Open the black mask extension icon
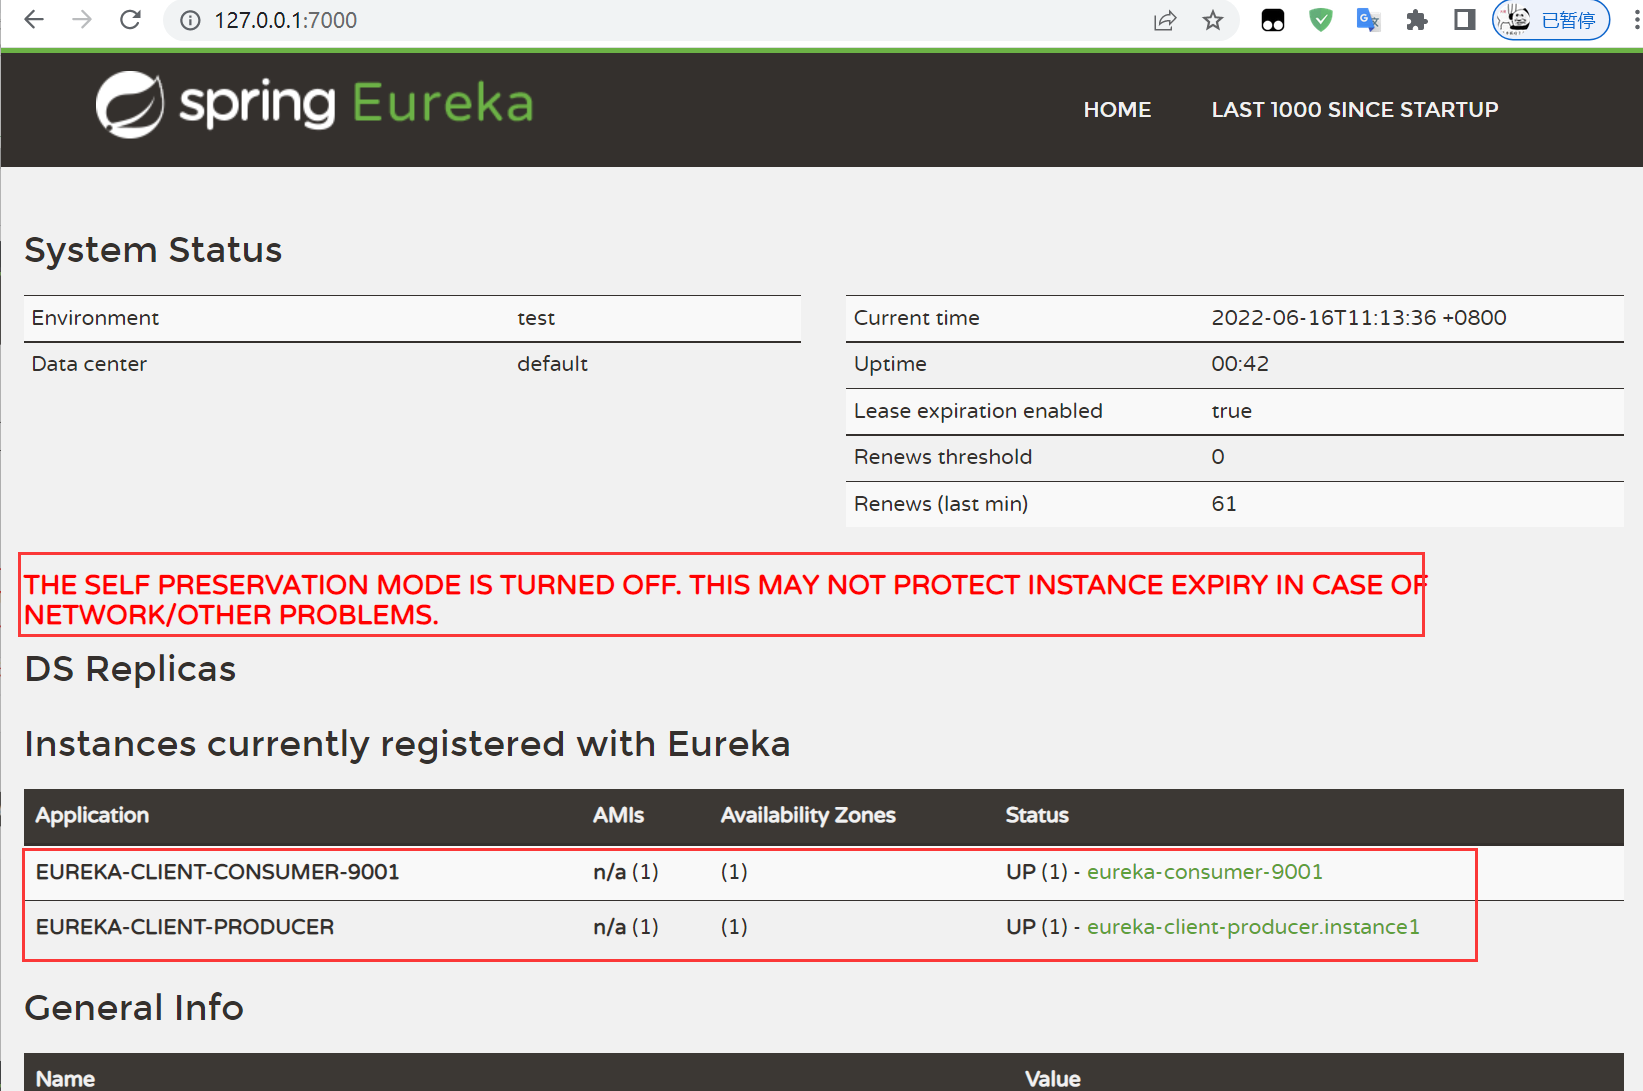 pos(1273,20)
